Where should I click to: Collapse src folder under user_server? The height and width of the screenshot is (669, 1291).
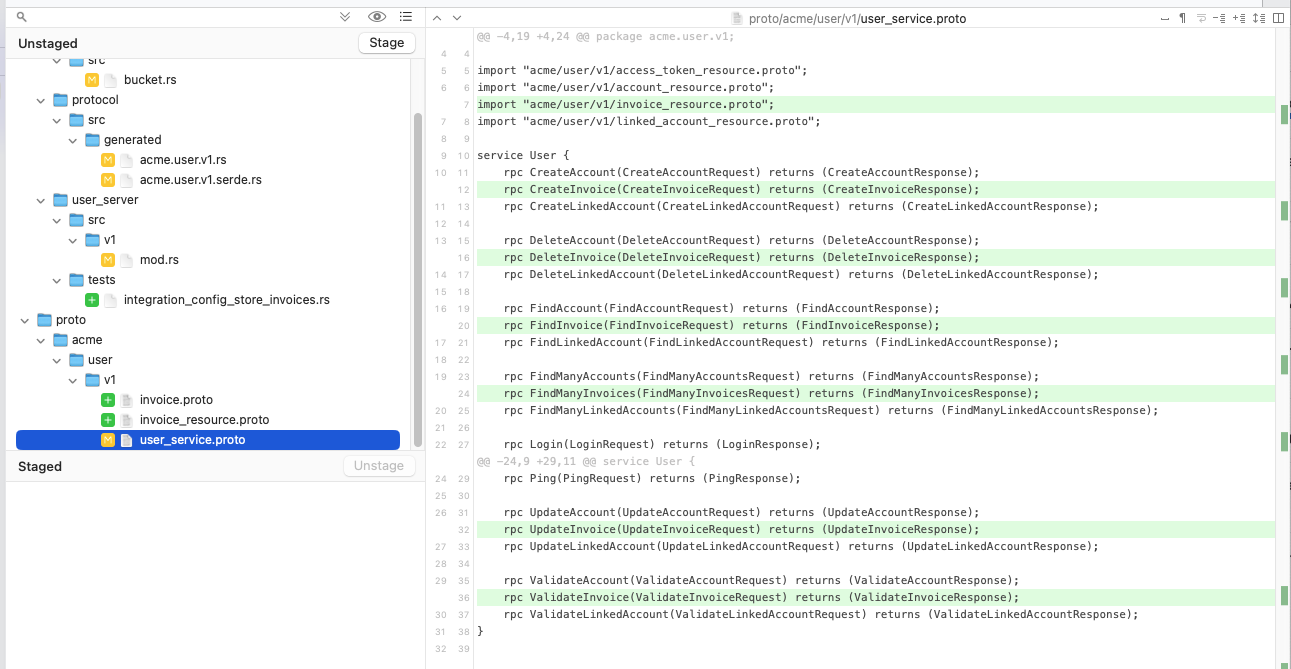pyautogui.click(x=57, y=220)
